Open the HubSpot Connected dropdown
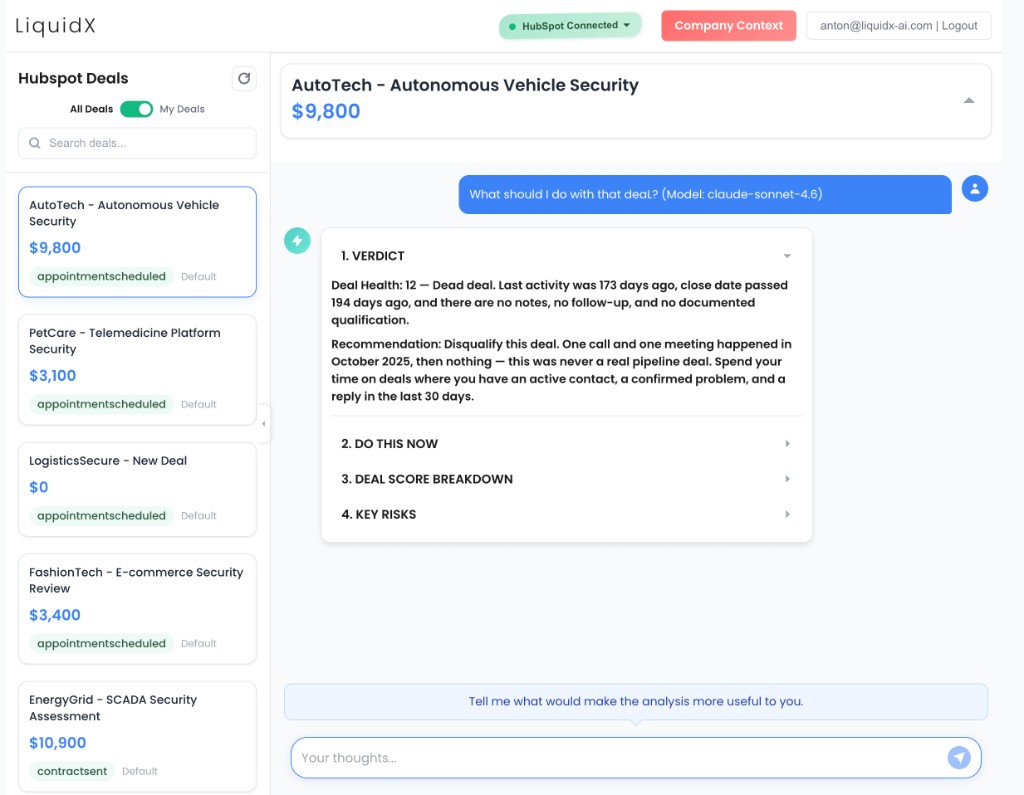Screen dimensions: 1024x795 627,25
